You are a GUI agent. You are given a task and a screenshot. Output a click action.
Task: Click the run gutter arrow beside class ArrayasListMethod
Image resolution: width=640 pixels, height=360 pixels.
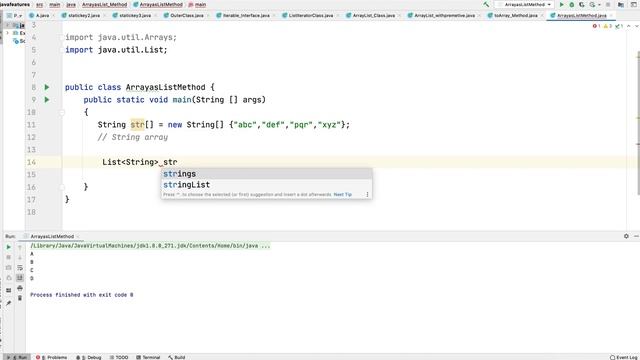pyautogui.click(x=47, y=87)
